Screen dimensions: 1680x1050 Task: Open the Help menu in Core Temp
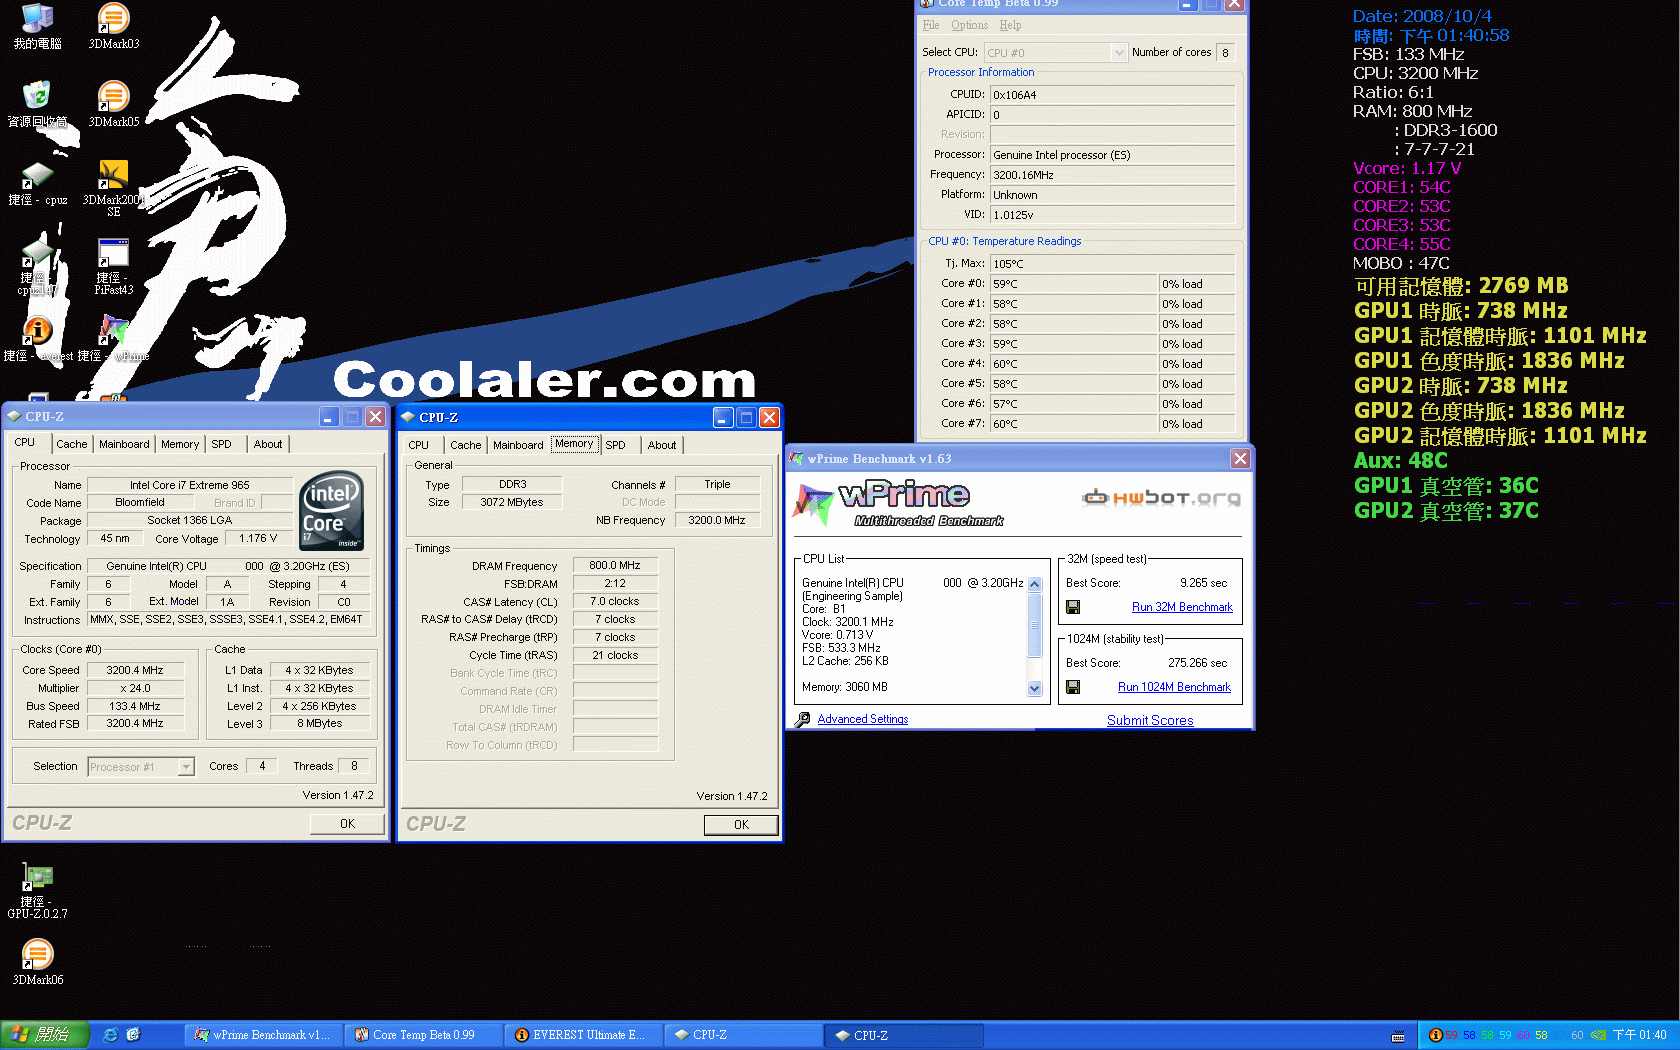[x=1010, y=25]
